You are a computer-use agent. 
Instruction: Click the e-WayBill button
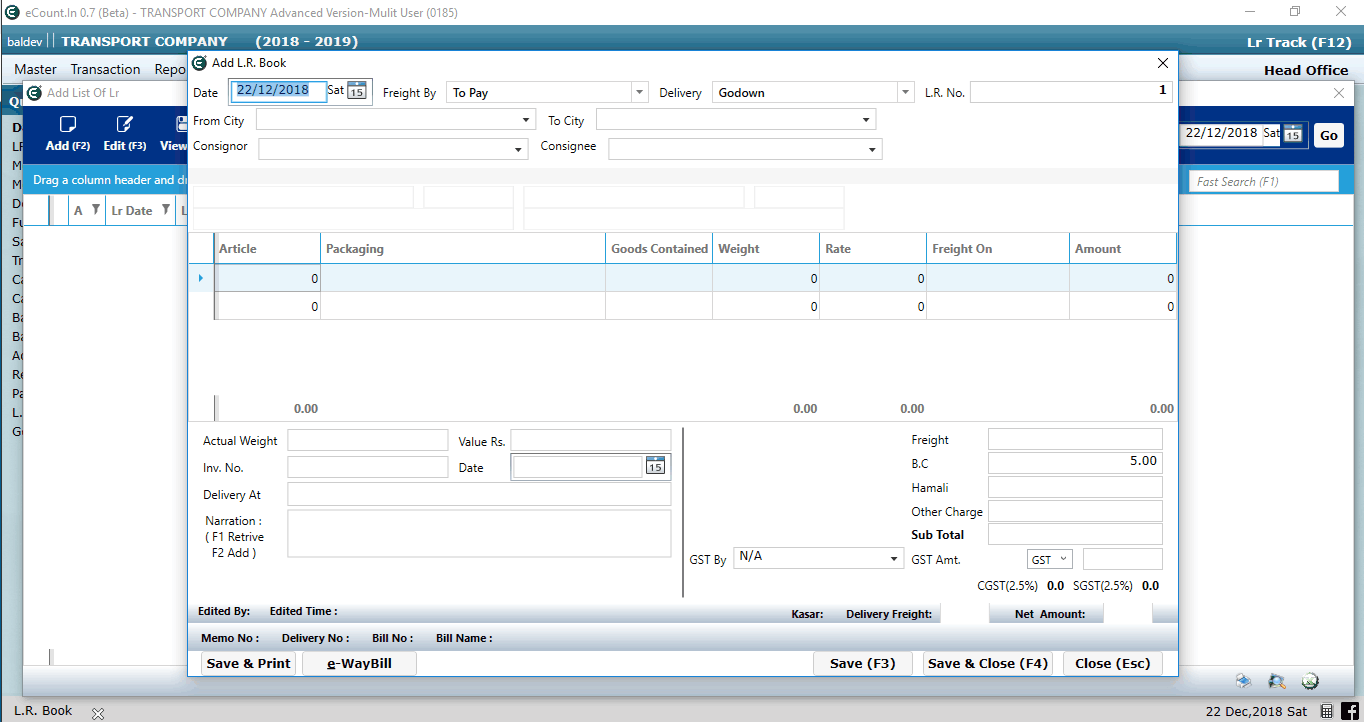(x=358, y=663)
